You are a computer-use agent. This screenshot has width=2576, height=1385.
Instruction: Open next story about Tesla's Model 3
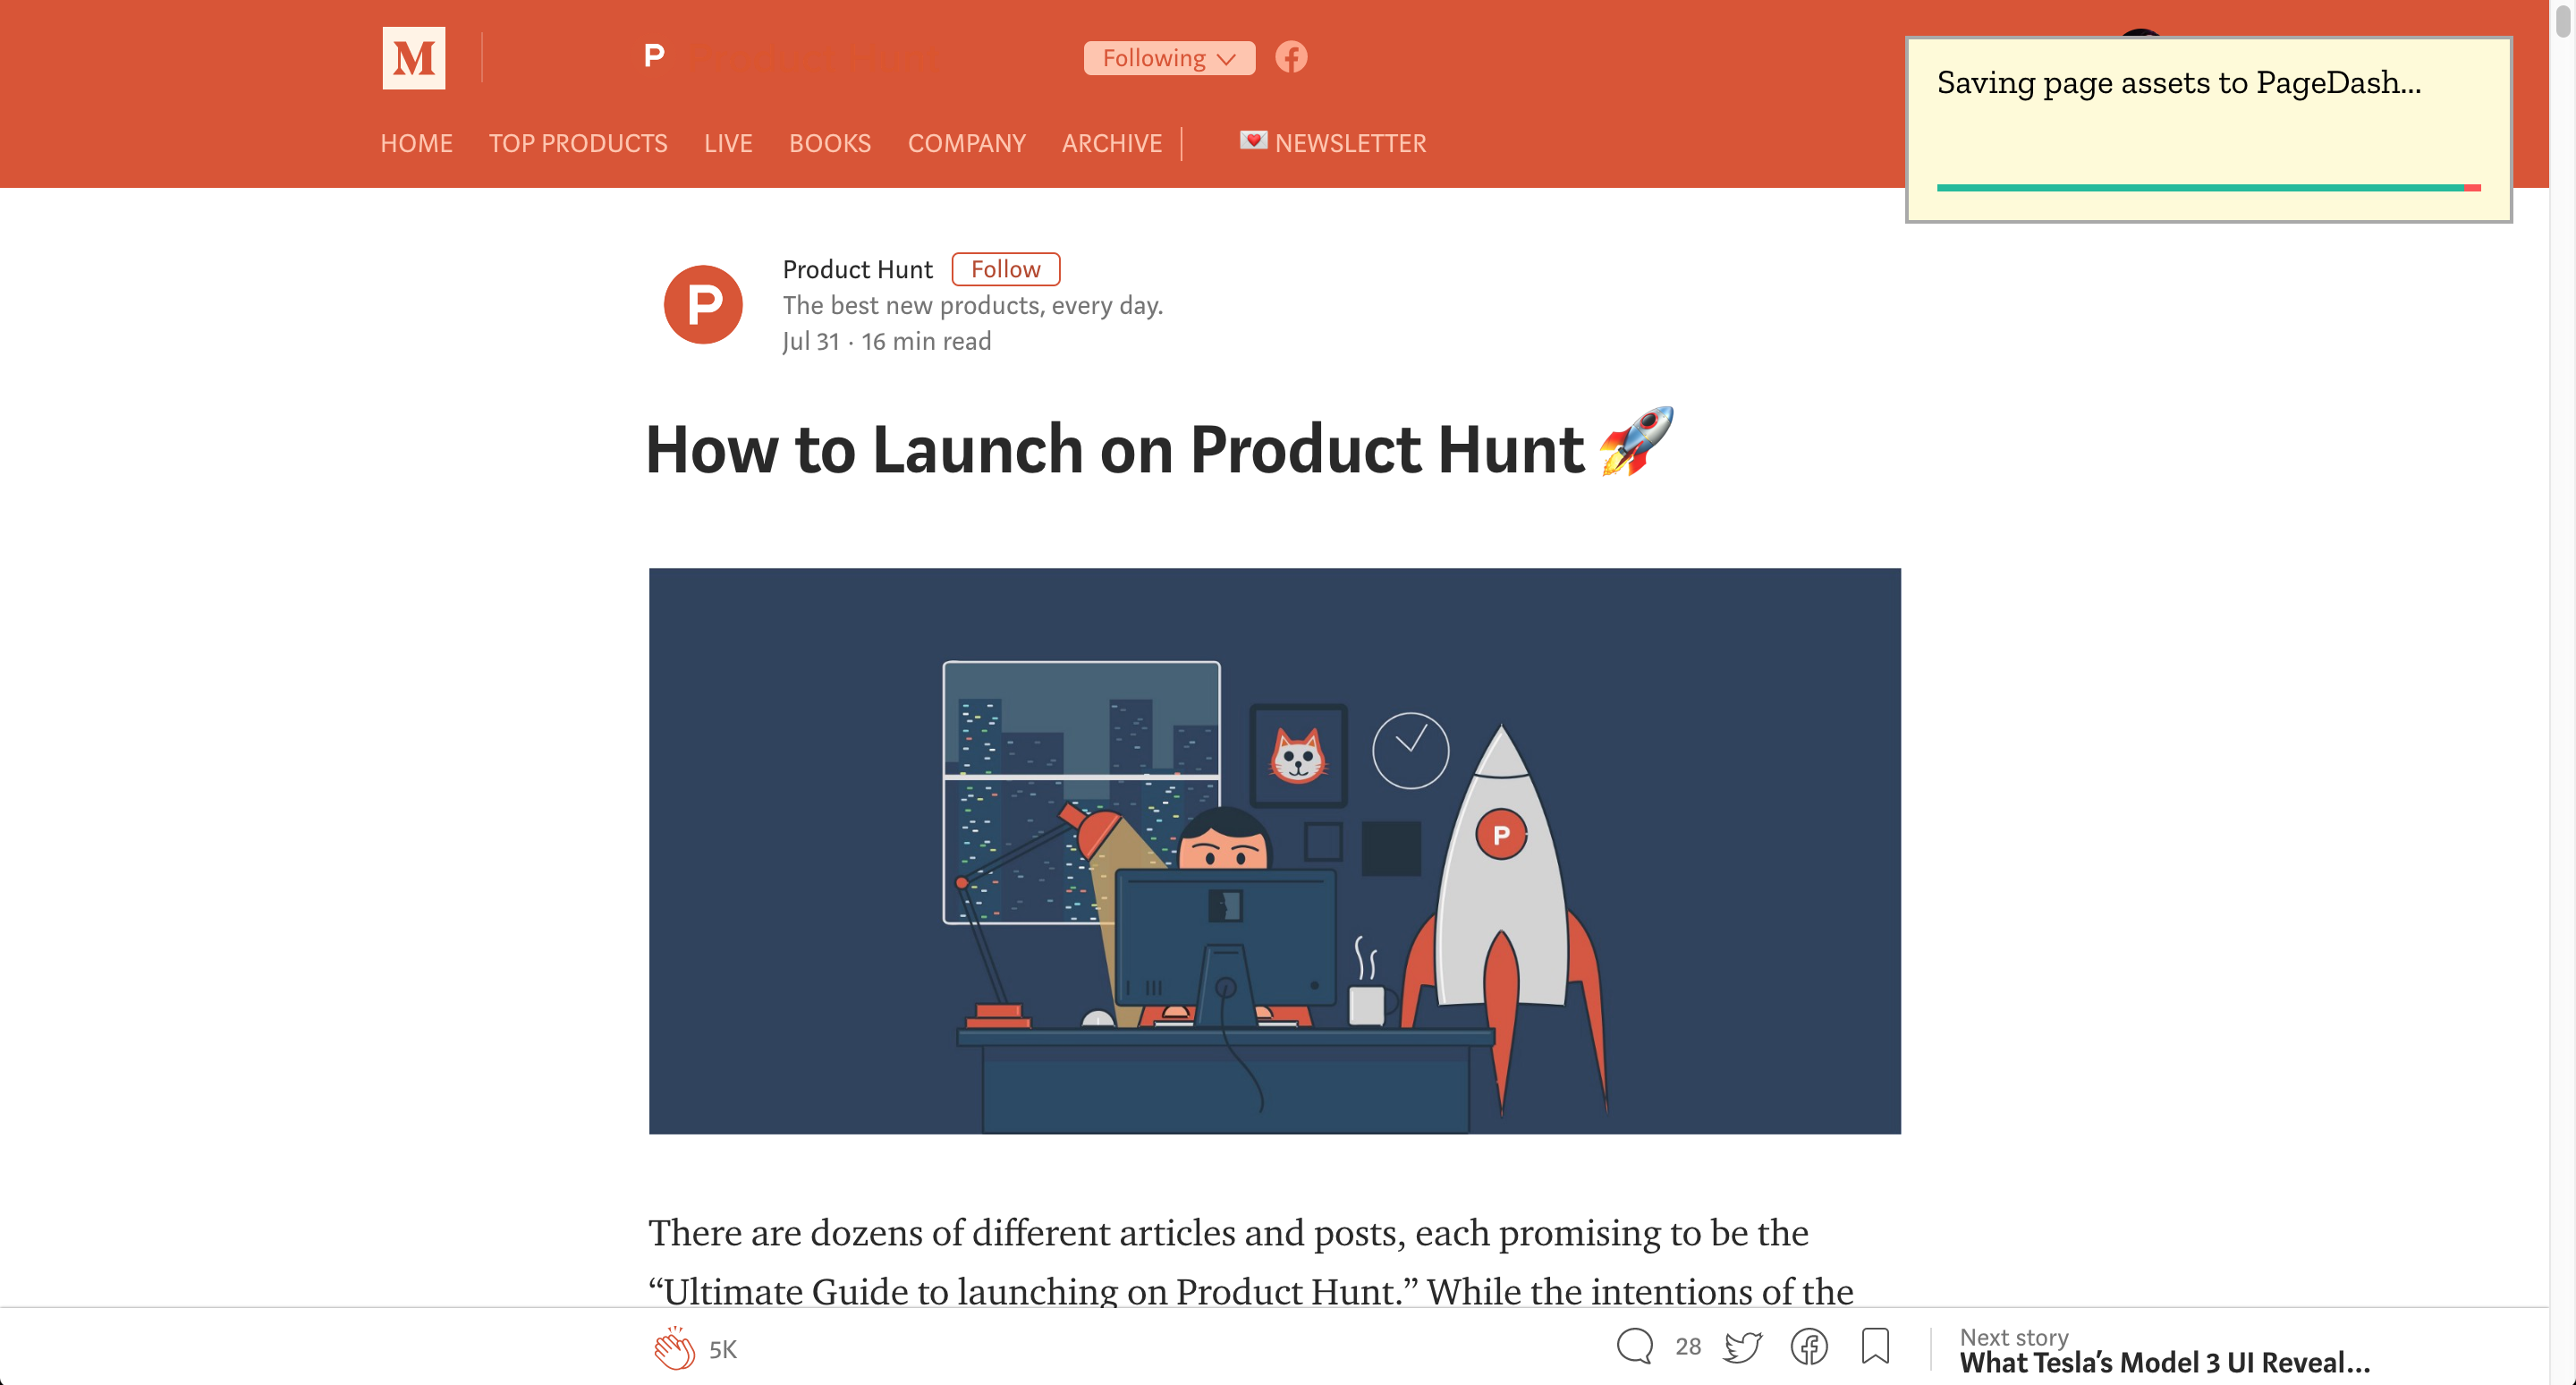coord(2164,1361)
